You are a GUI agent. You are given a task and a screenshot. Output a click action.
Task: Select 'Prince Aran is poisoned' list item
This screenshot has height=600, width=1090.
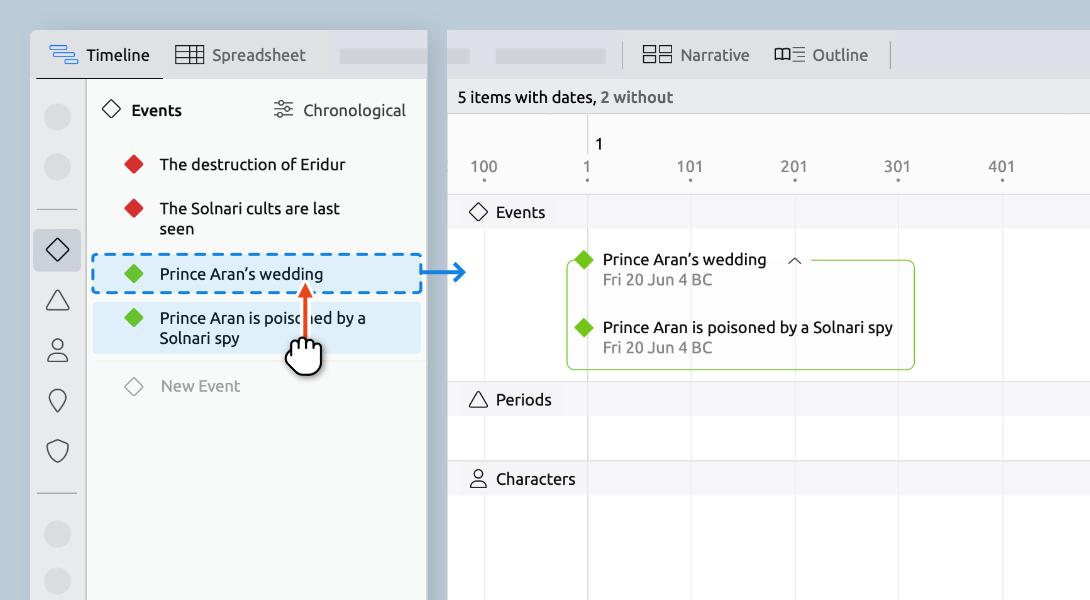(257, 328)
